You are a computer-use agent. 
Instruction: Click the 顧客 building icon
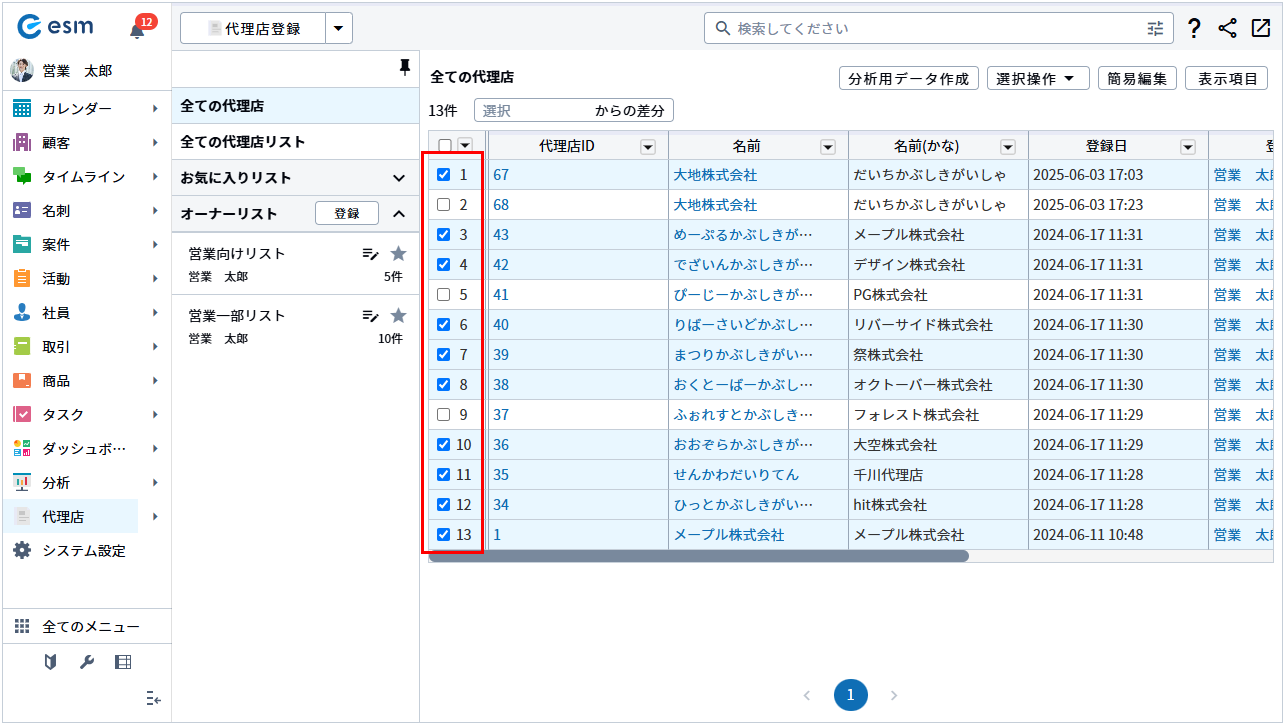[22, 142]
